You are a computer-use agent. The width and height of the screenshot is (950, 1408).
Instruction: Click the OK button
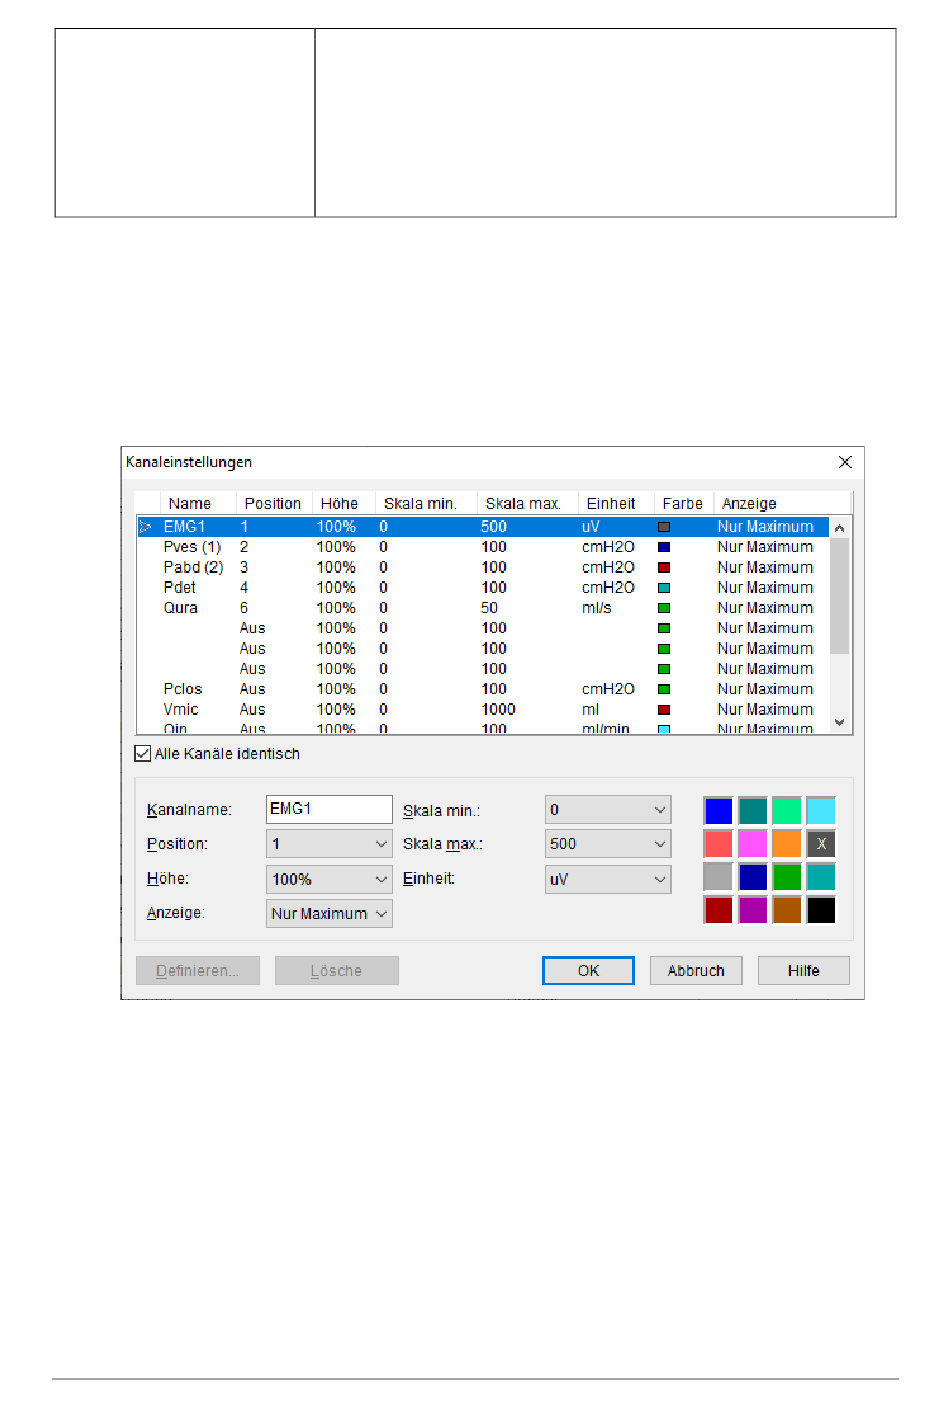click(x=588, y=971)
